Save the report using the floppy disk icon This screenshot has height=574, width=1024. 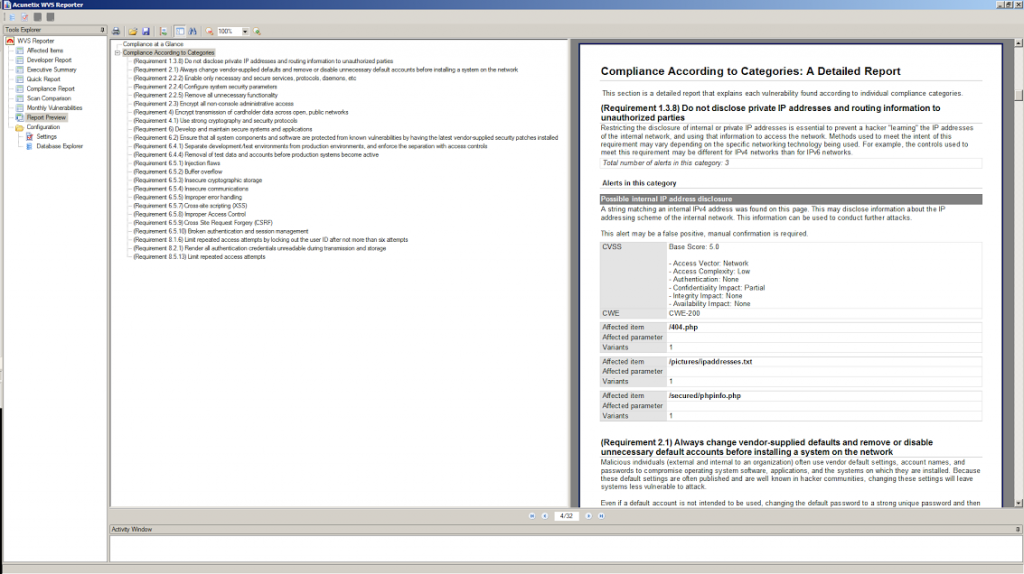(146, 31)
